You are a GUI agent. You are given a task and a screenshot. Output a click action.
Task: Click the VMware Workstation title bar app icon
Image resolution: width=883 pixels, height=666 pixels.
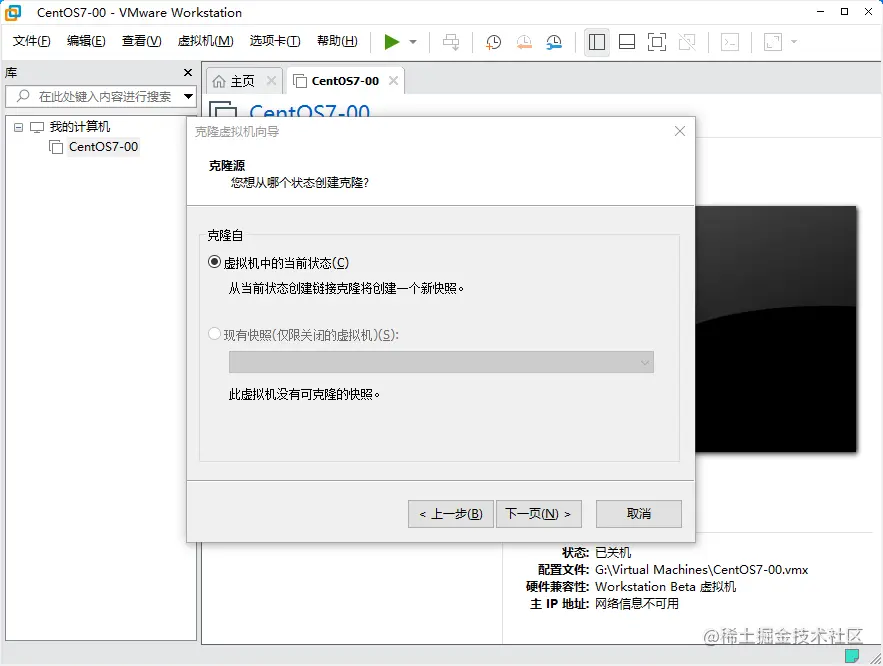tap(13, 12)
